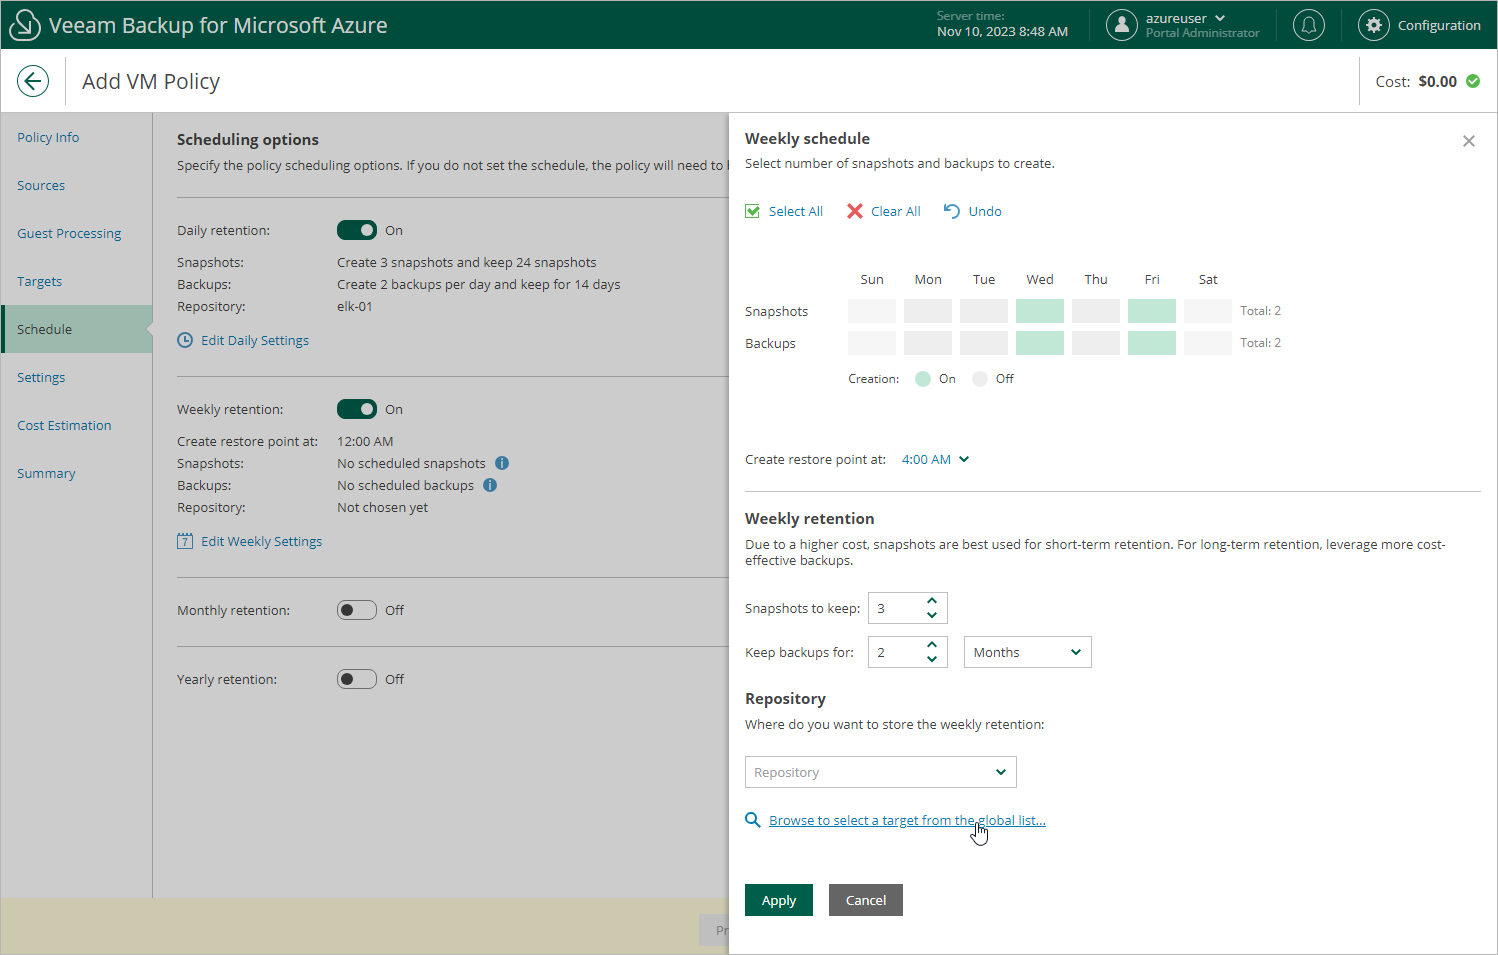Click the Undo link text
The height and width of the screenshot is (955, 1498).
click(985, 211)
